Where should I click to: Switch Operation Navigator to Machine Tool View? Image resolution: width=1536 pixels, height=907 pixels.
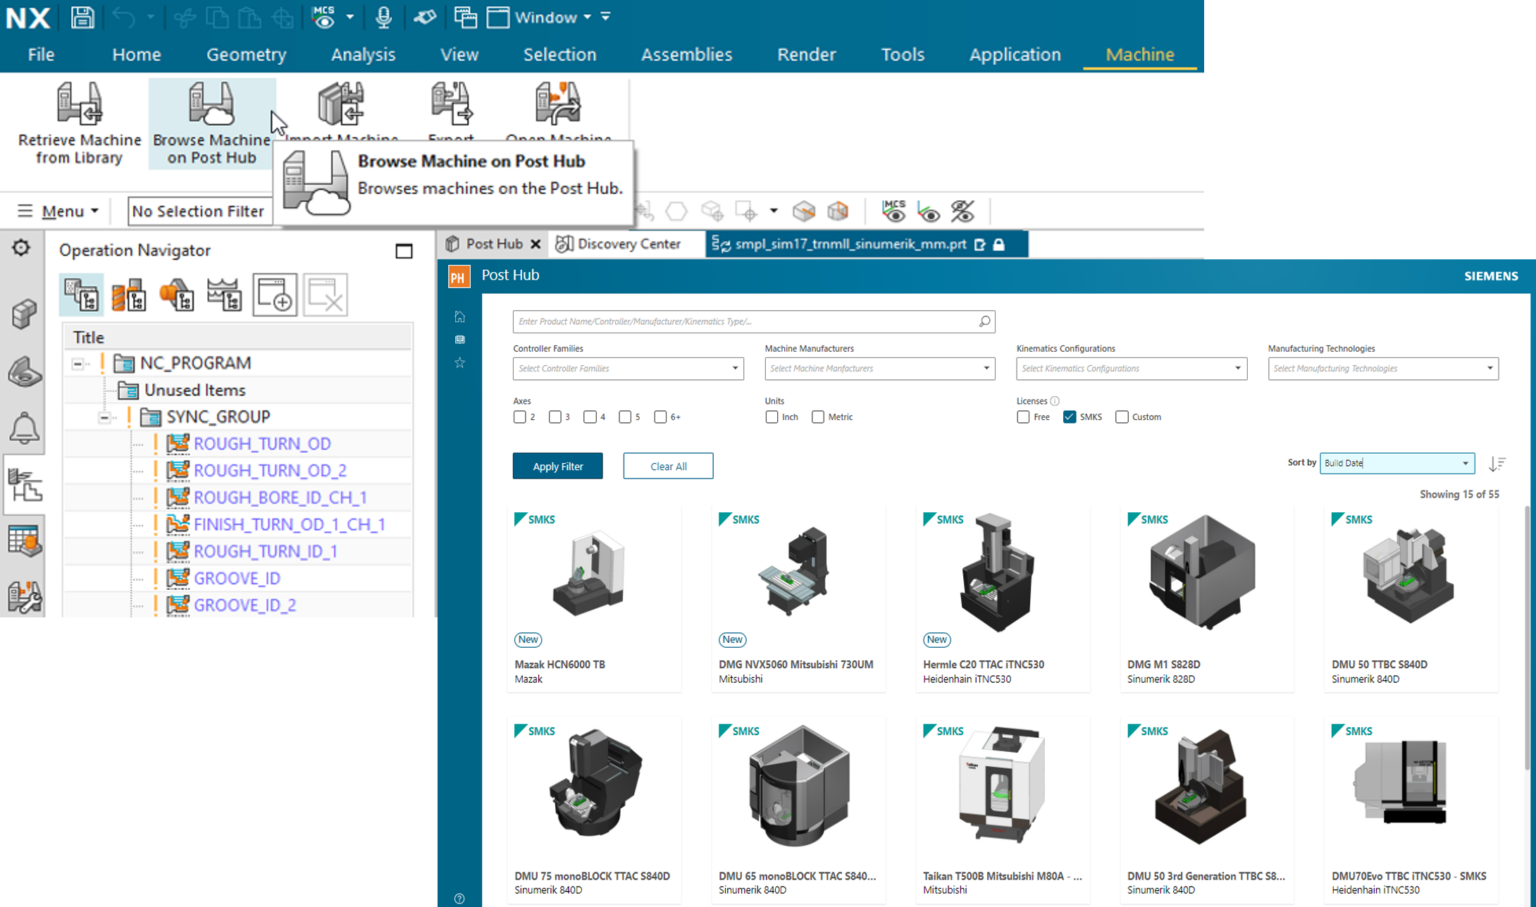tap(130, 294)
